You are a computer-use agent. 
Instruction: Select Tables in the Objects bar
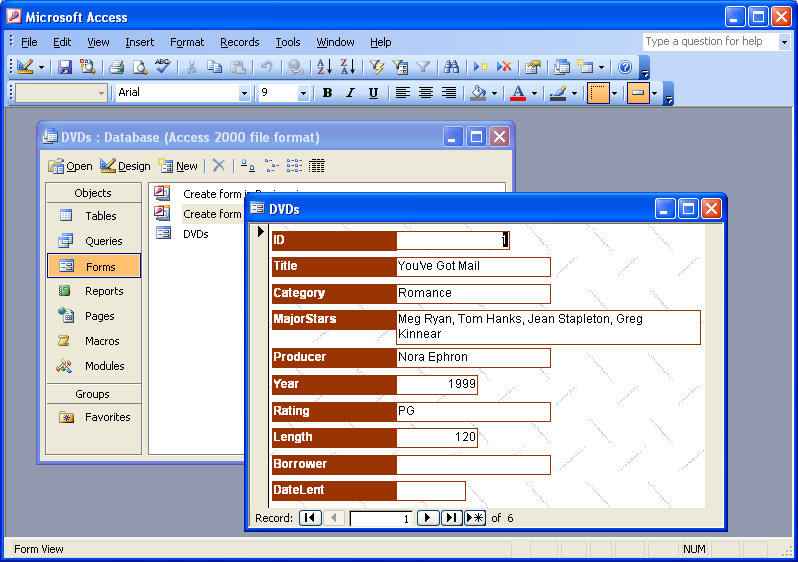pyautogui.click(x=94, y=216)
